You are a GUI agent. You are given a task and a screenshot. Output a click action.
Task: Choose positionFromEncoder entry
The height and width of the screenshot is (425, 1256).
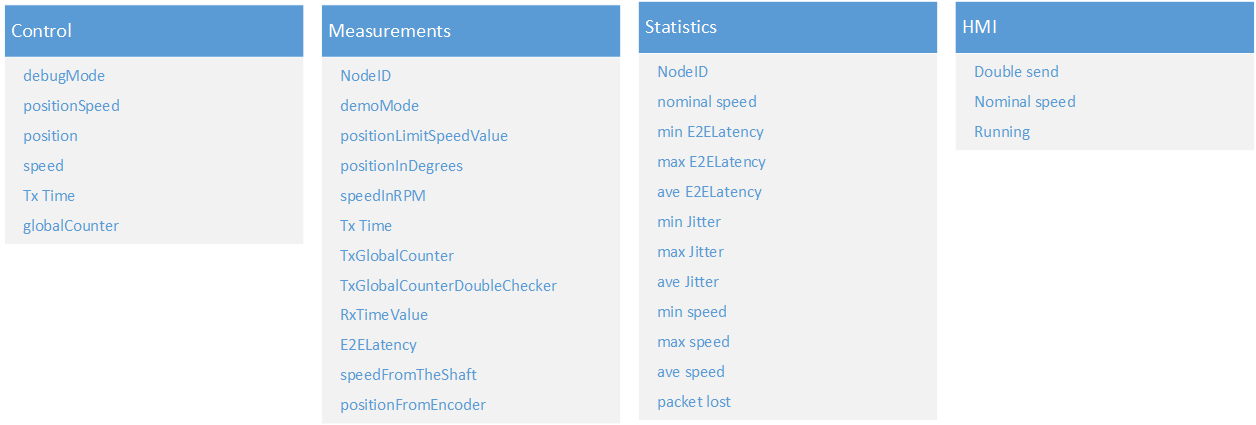pos(413,405)
